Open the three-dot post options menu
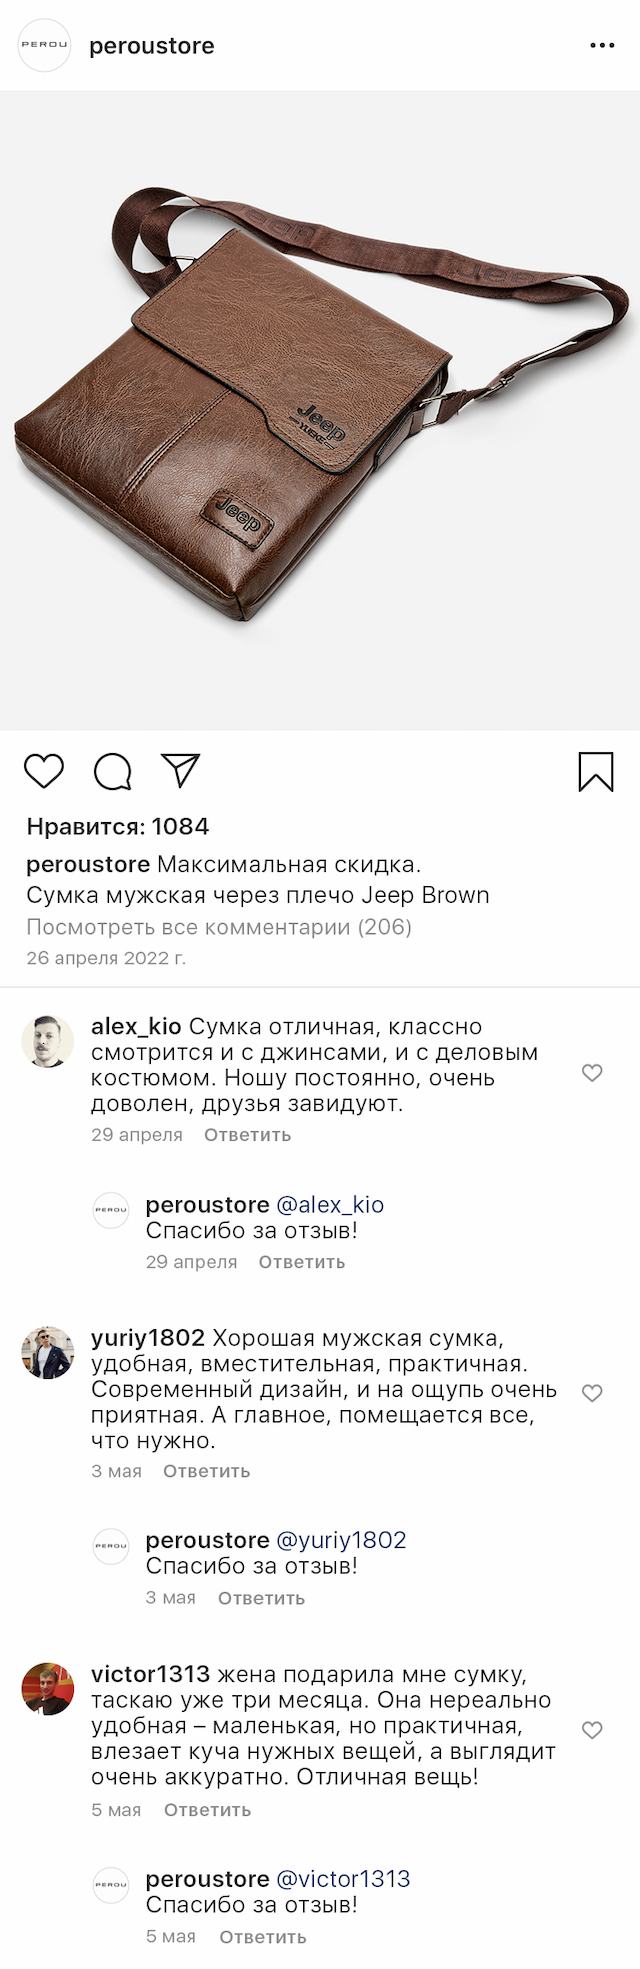640x1969 pixels. coord(602,46)
